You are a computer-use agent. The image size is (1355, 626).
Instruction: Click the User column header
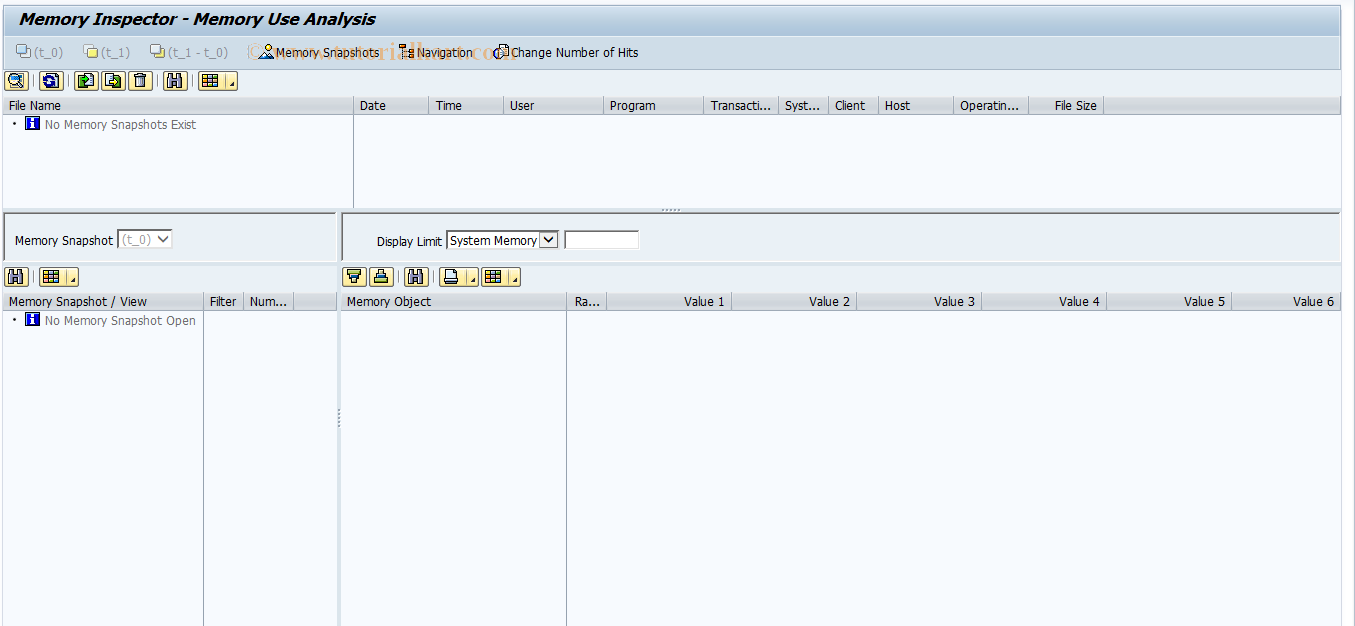click(553, 105)
